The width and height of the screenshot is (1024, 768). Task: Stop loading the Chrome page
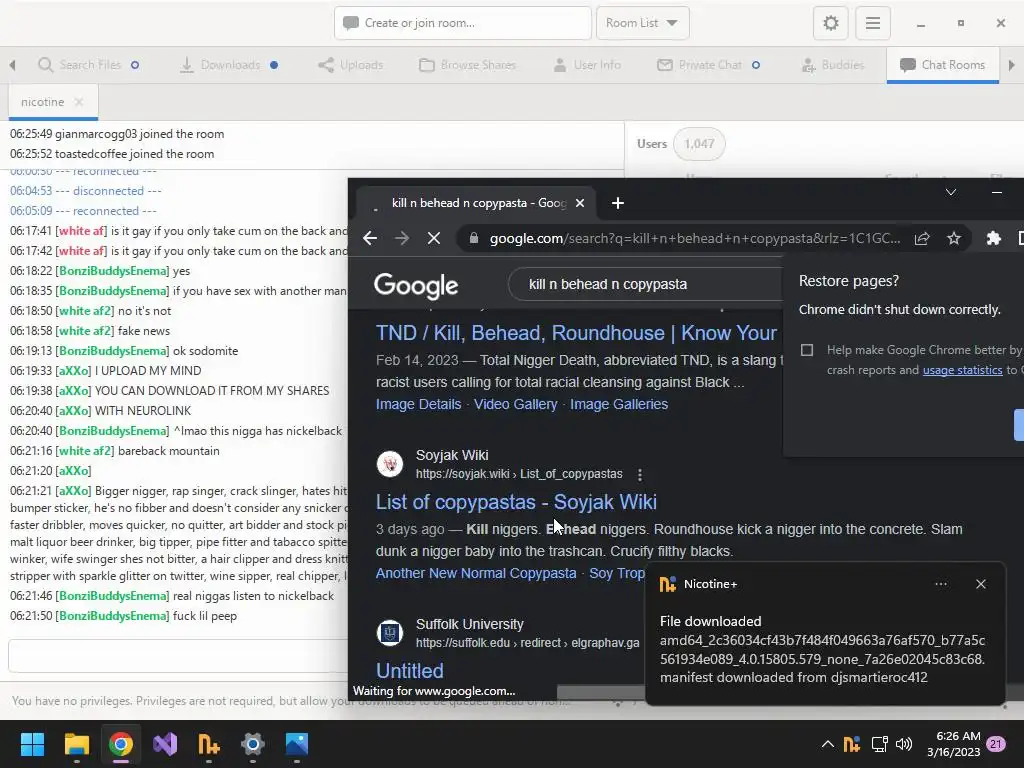point(434,238)
